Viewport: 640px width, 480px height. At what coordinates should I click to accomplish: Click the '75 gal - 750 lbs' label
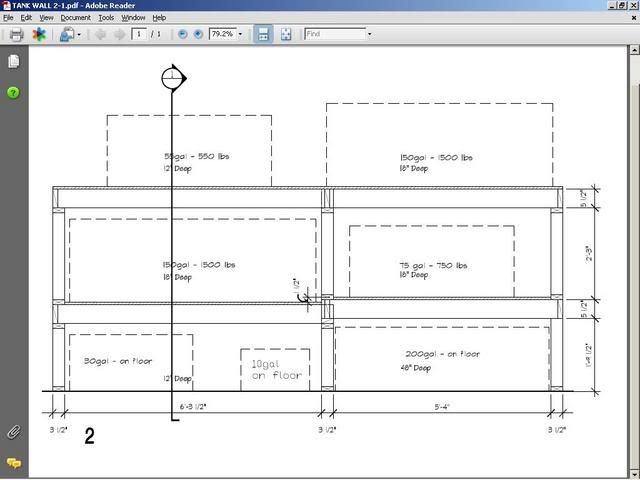433,266
